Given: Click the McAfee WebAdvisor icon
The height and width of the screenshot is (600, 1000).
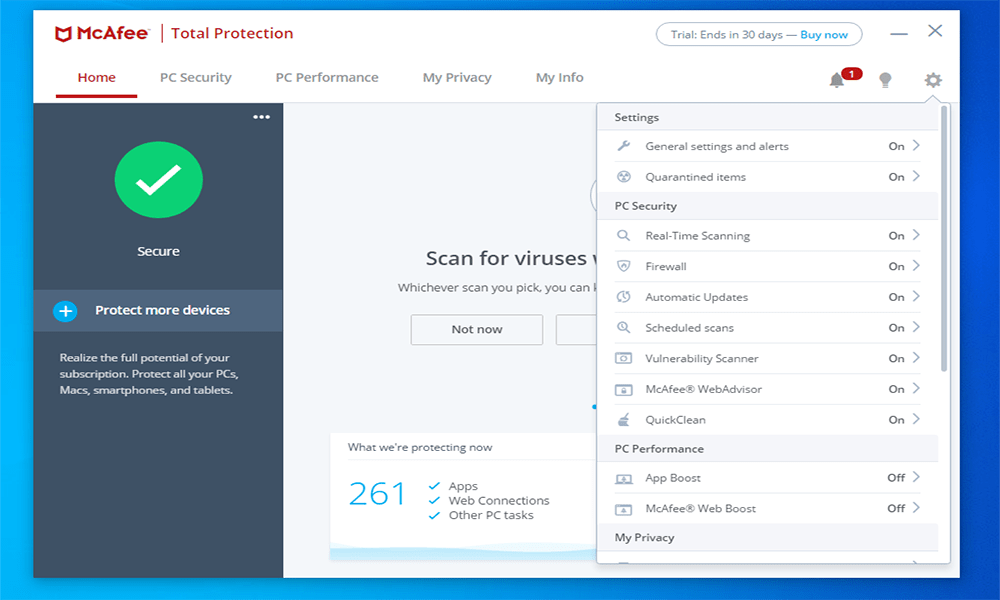Looking at the screenshot, I should pos(624,389).
